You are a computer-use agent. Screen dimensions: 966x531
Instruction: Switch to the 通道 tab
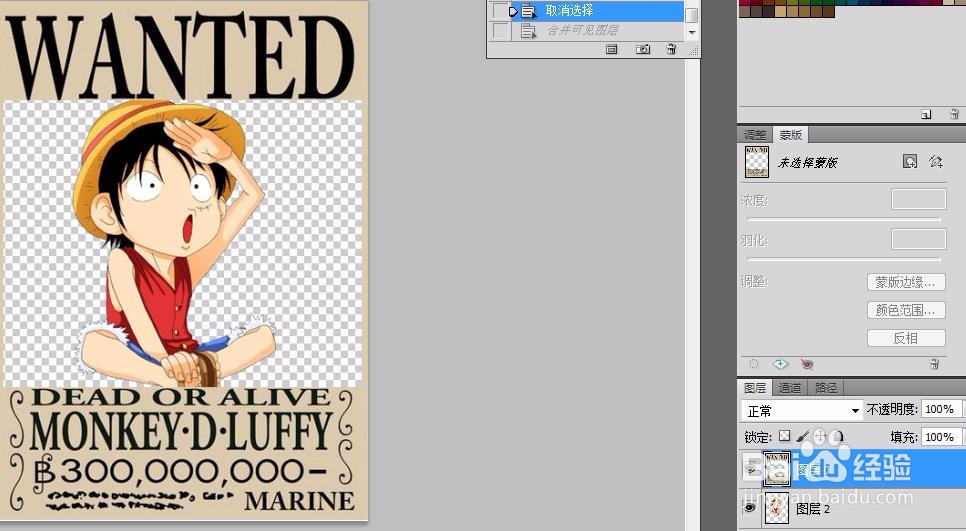(x=790, y=387)
